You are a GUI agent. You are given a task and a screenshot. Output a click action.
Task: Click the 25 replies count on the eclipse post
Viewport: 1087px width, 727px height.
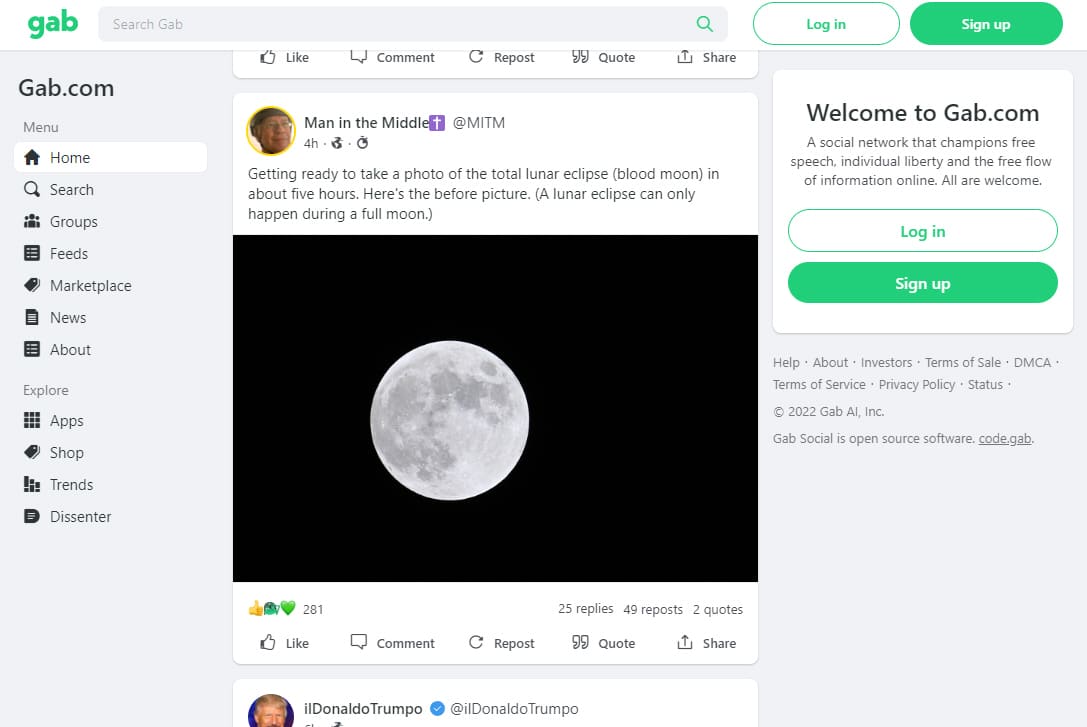pyautogui.click(x=585, y=608)
